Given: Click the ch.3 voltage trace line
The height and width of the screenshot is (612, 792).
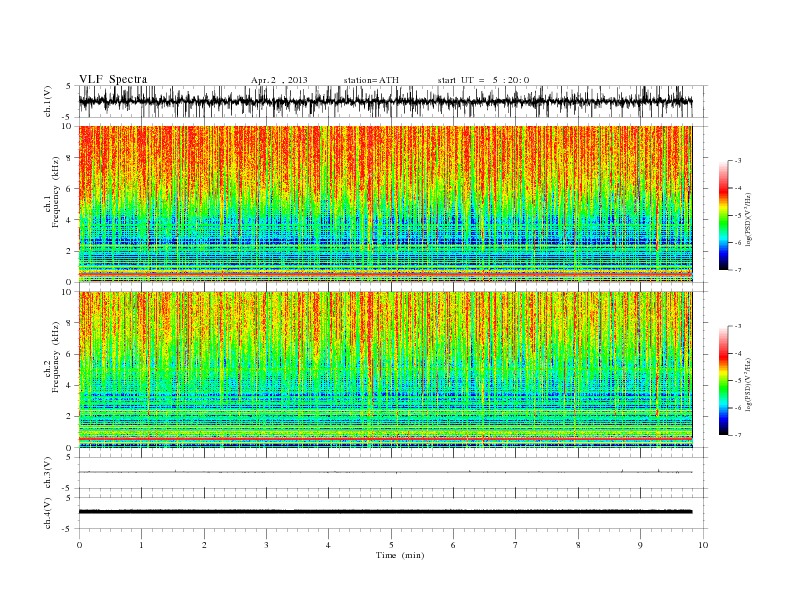Looking at the screenshot, I should (385, 472).
